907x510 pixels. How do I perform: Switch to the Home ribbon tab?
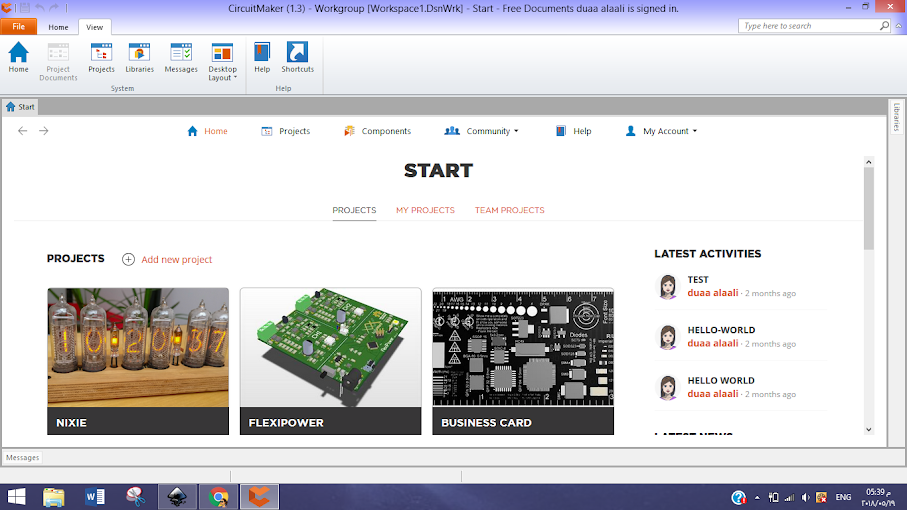click(x=58, y=27)
